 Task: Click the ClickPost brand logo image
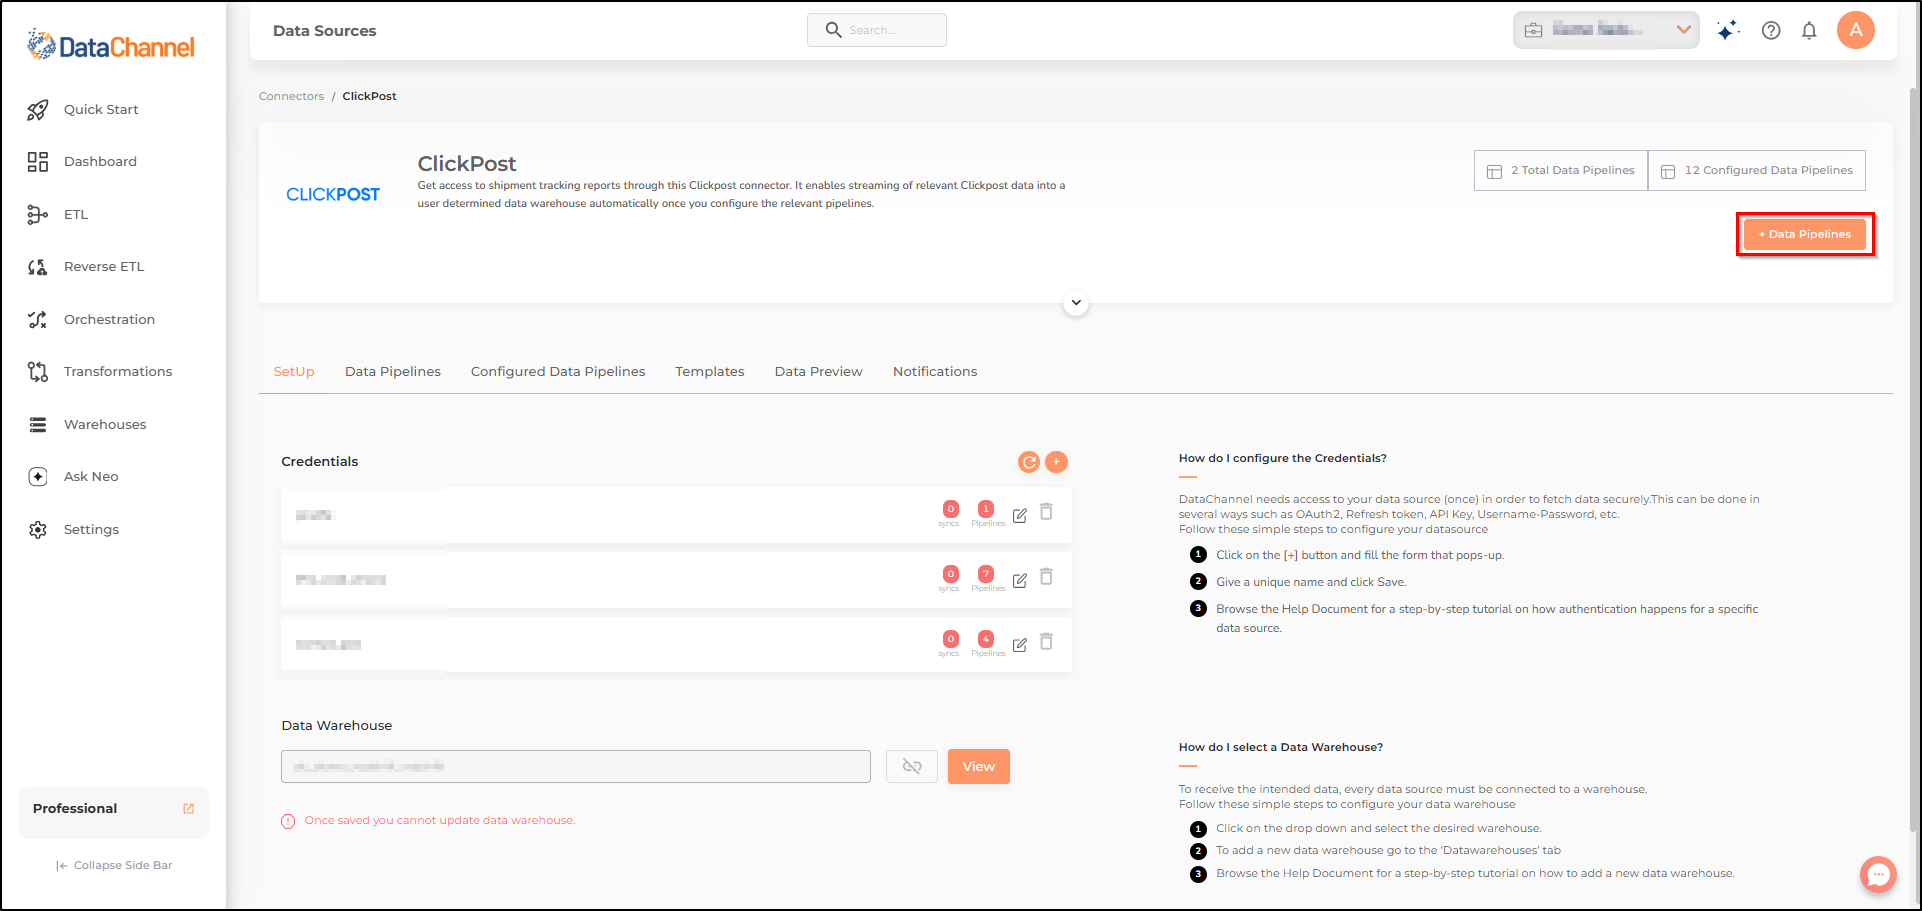pos(333,194)
